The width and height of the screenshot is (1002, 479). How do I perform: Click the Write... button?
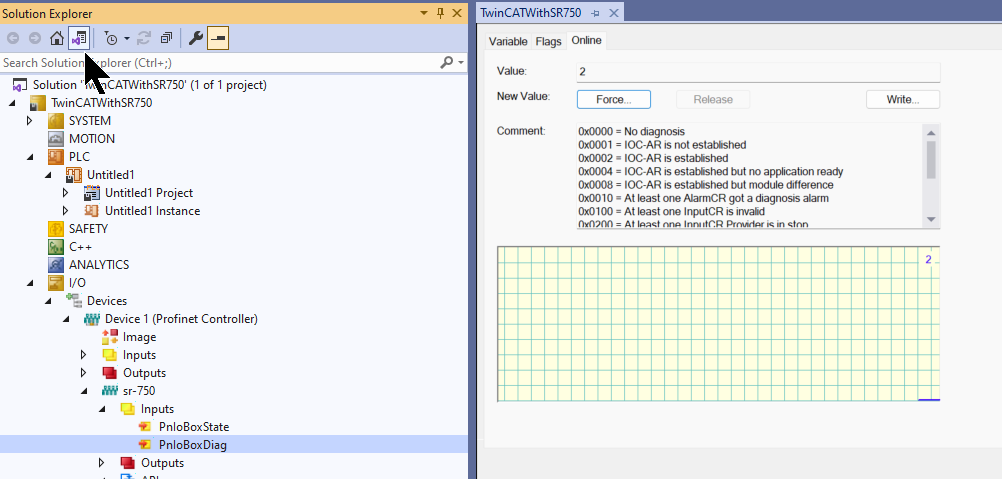[903, 99]
